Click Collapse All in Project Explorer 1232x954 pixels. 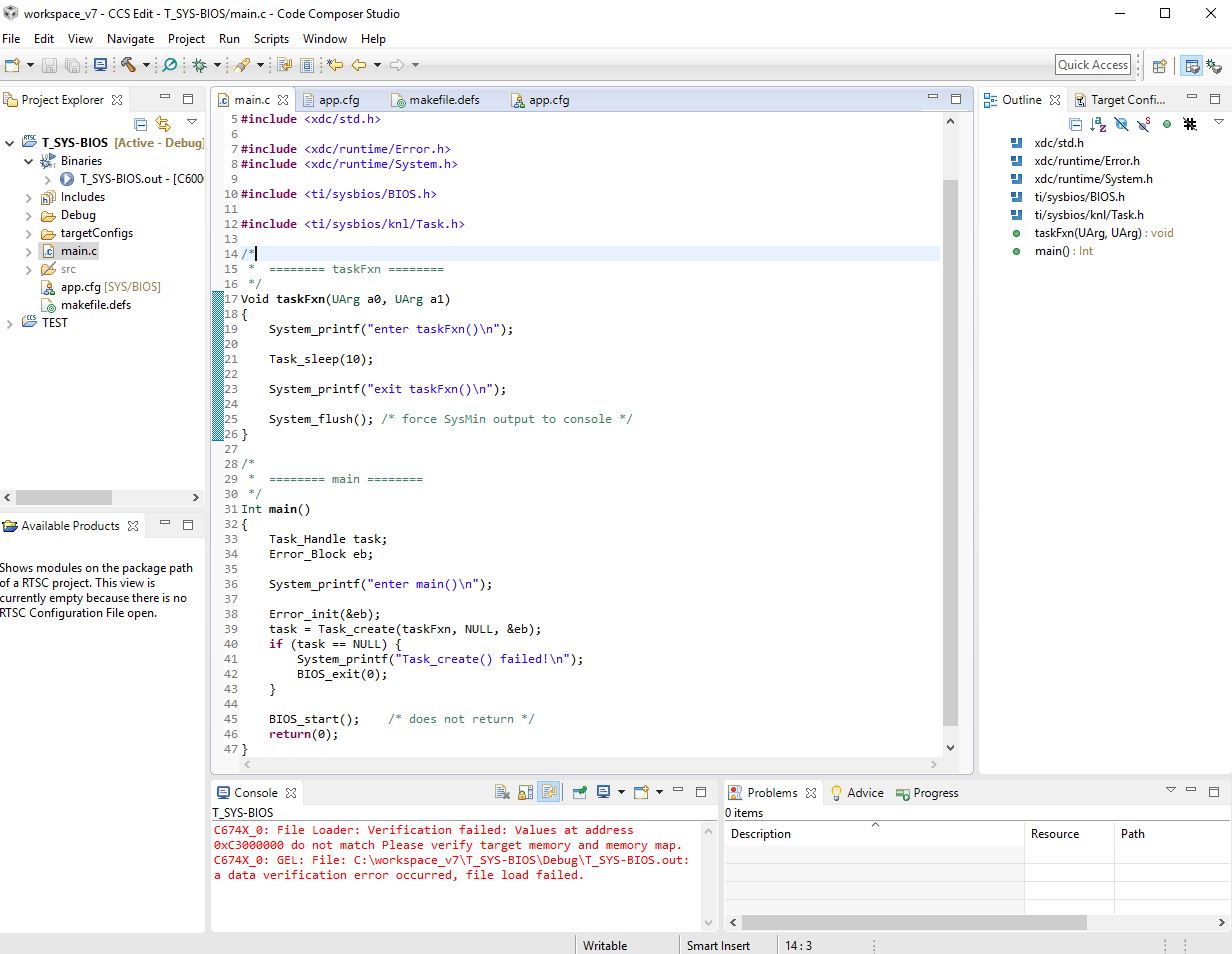point(141,124)
